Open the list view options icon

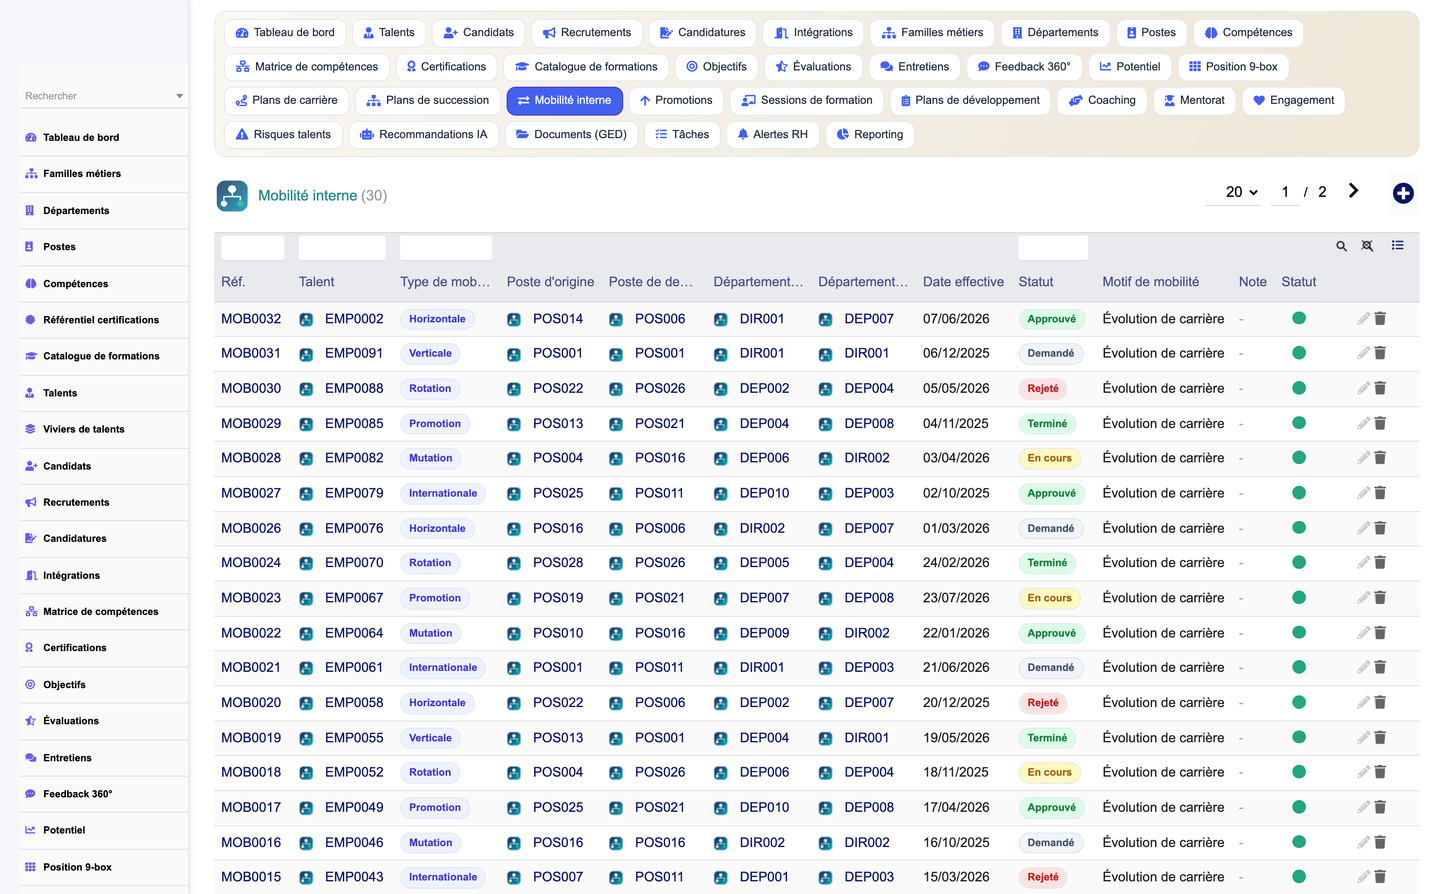click(x=1397, y=245)
